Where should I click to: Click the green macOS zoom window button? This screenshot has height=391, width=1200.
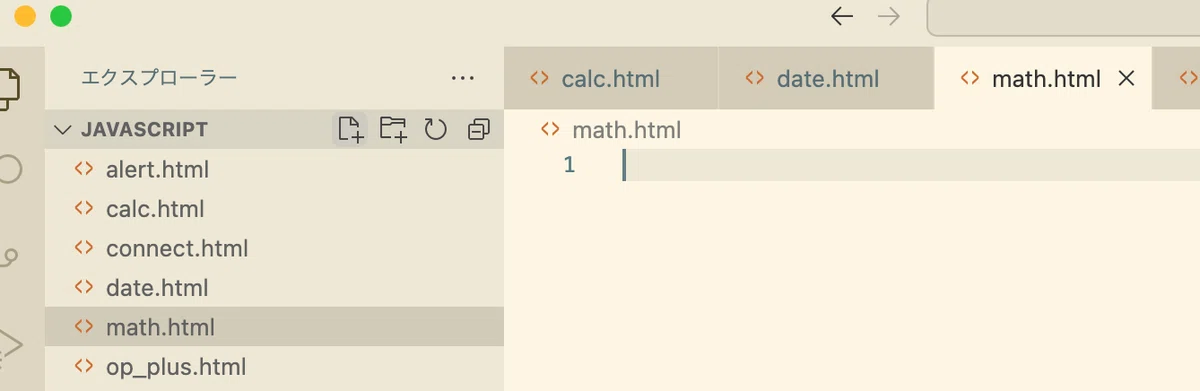(x=60, y=16)
